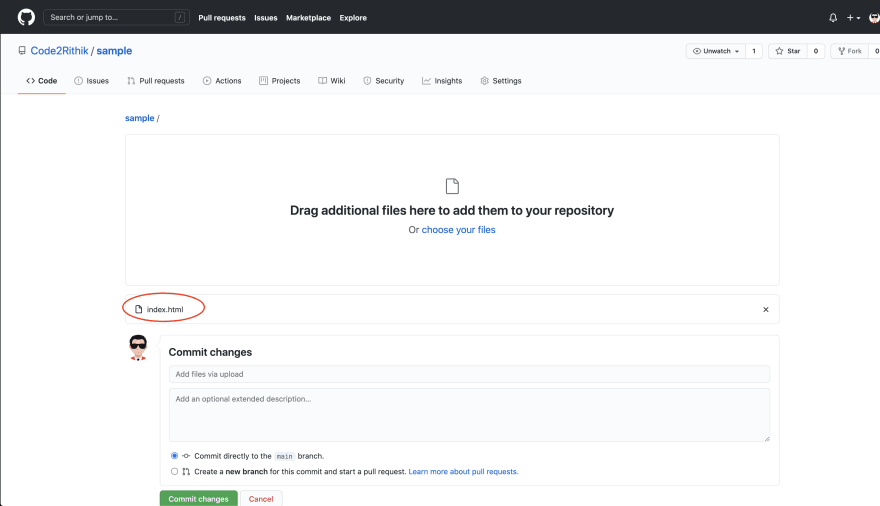880x506 pixels.
Task: Click the slash shortcut key icon
Action: point(180,17)
